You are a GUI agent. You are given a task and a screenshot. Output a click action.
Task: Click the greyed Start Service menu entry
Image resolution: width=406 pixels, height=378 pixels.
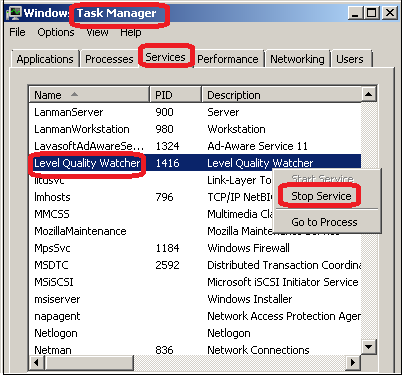click(322, 179)
